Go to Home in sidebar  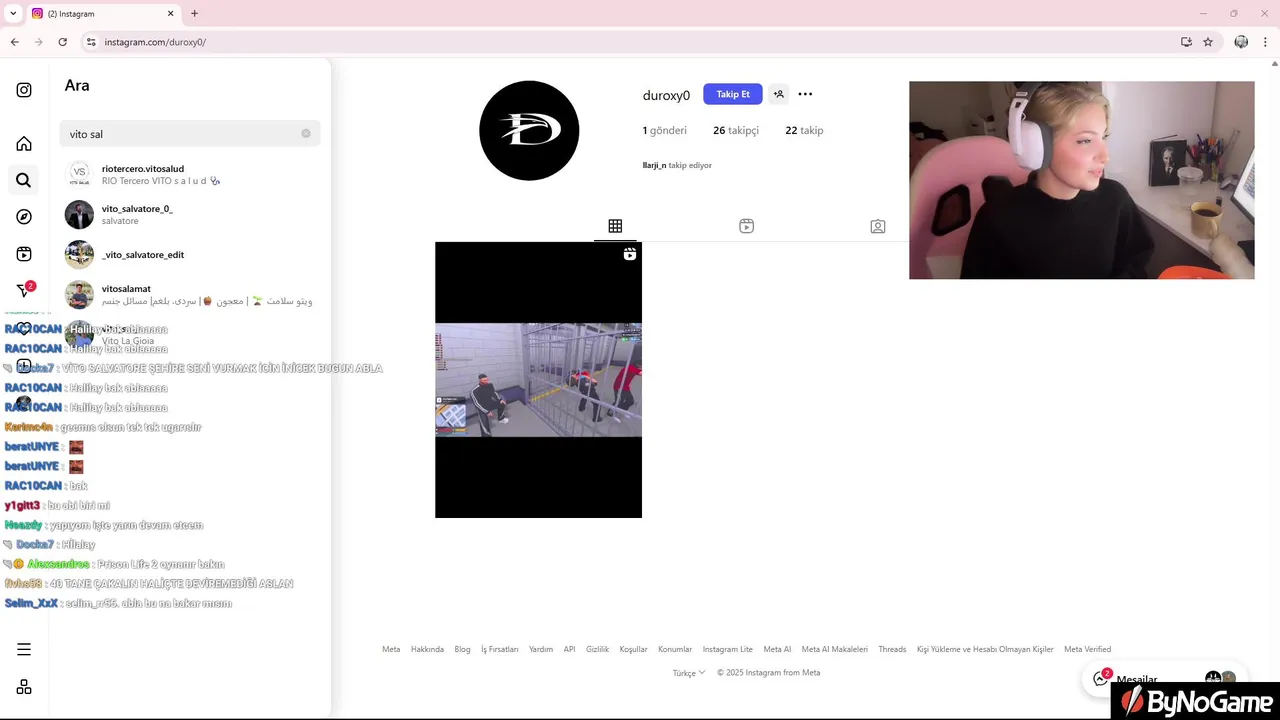click(x=24, y=144)
